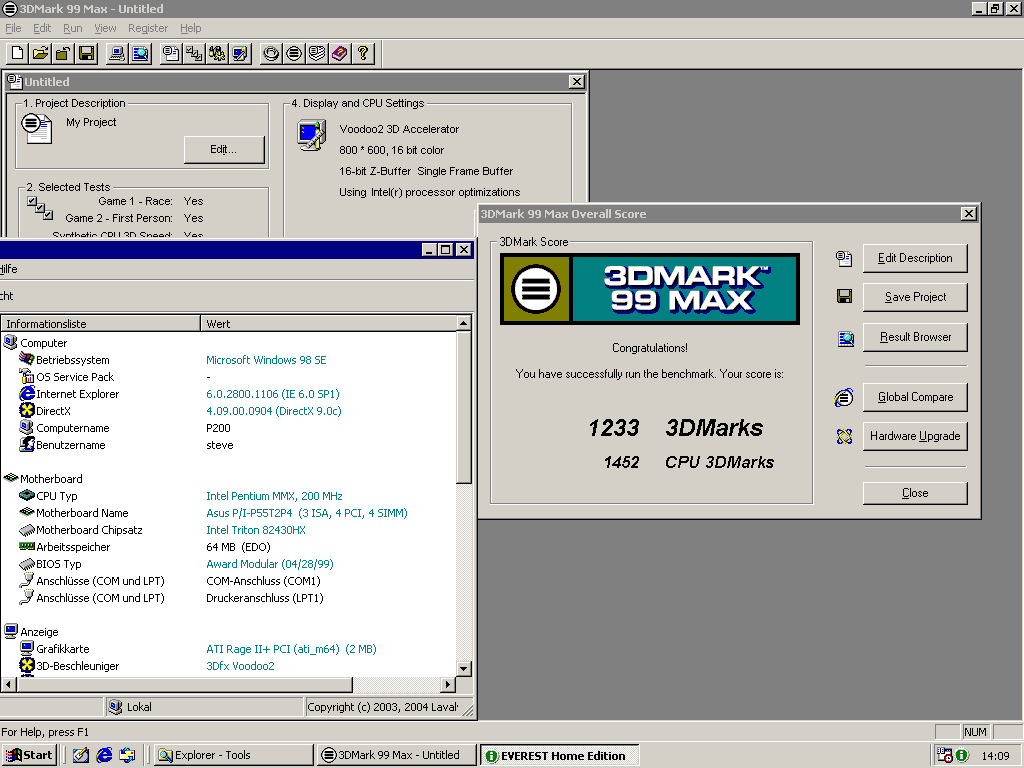Click the stacked results toolbar icon
Image resolution: width=1024 pixels, height=768 pixels.
click(x=317, y=54)
